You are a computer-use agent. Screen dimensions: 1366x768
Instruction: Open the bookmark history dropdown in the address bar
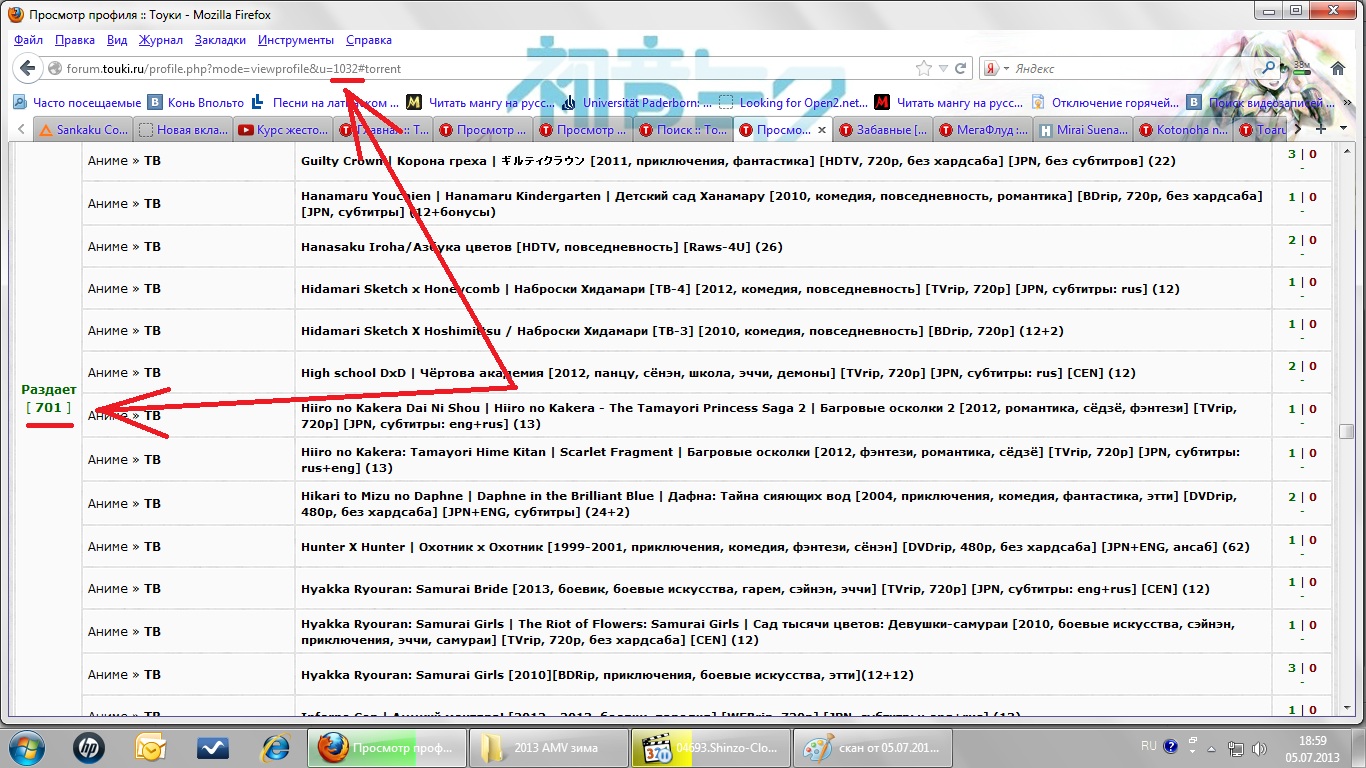click(944, 69)
